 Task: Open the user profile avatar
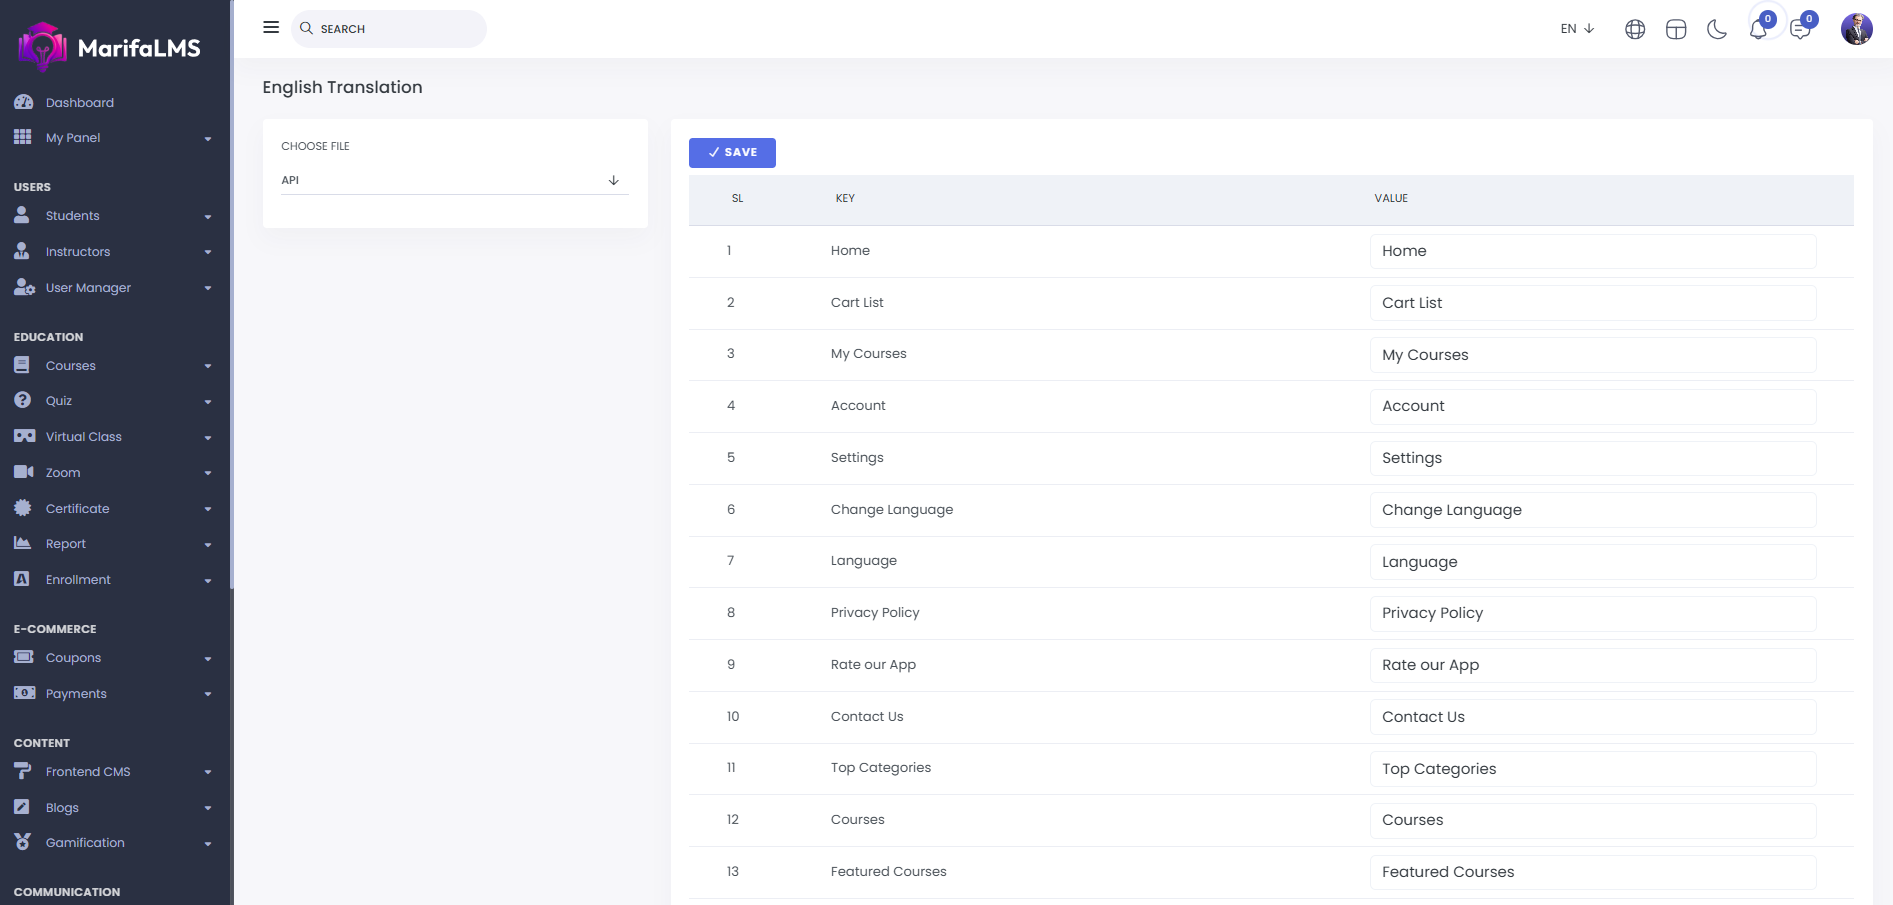[1856, 29]
